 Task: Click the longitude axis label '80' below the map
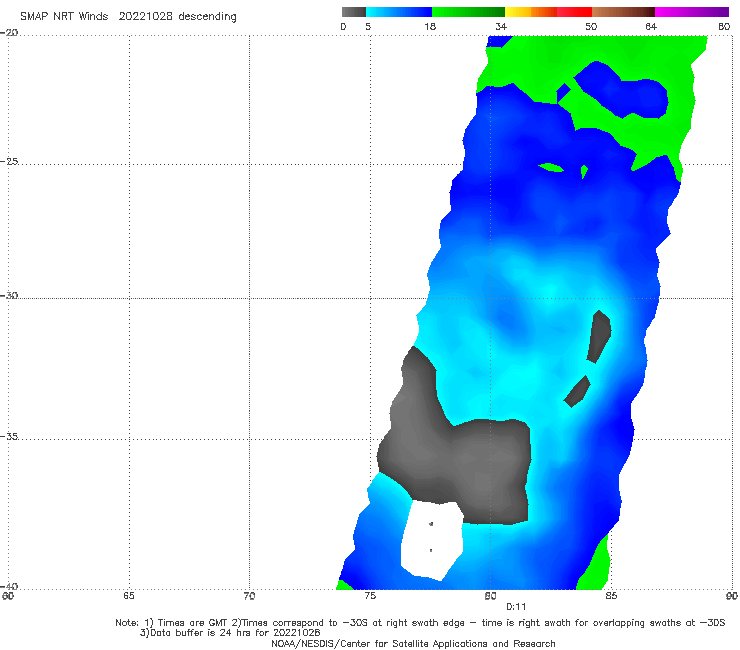coord(490,596)
